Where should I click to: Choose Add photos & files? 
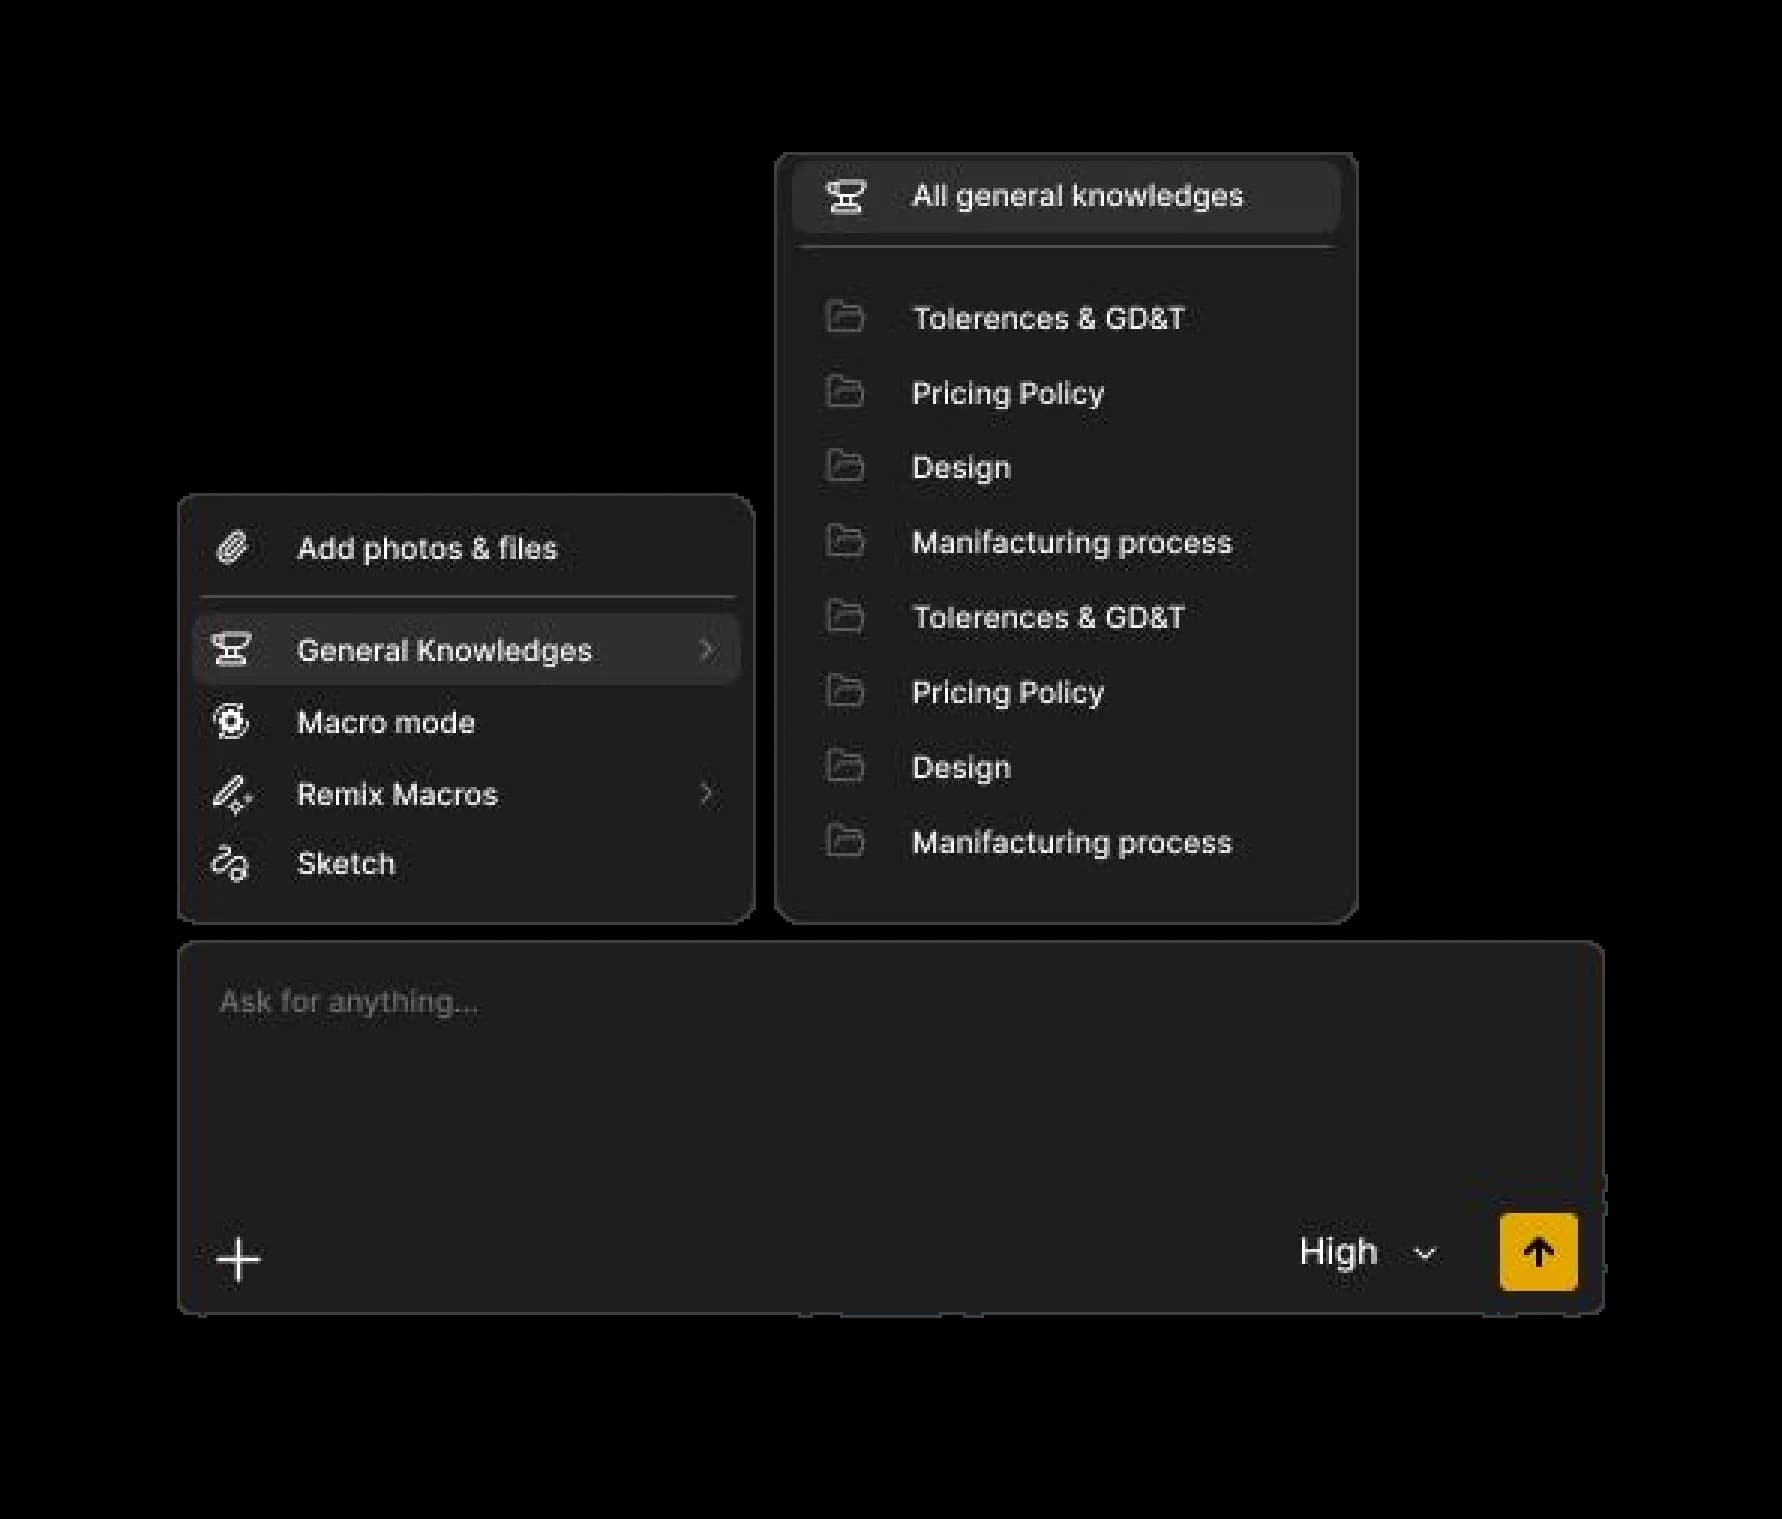pos(466,548)
